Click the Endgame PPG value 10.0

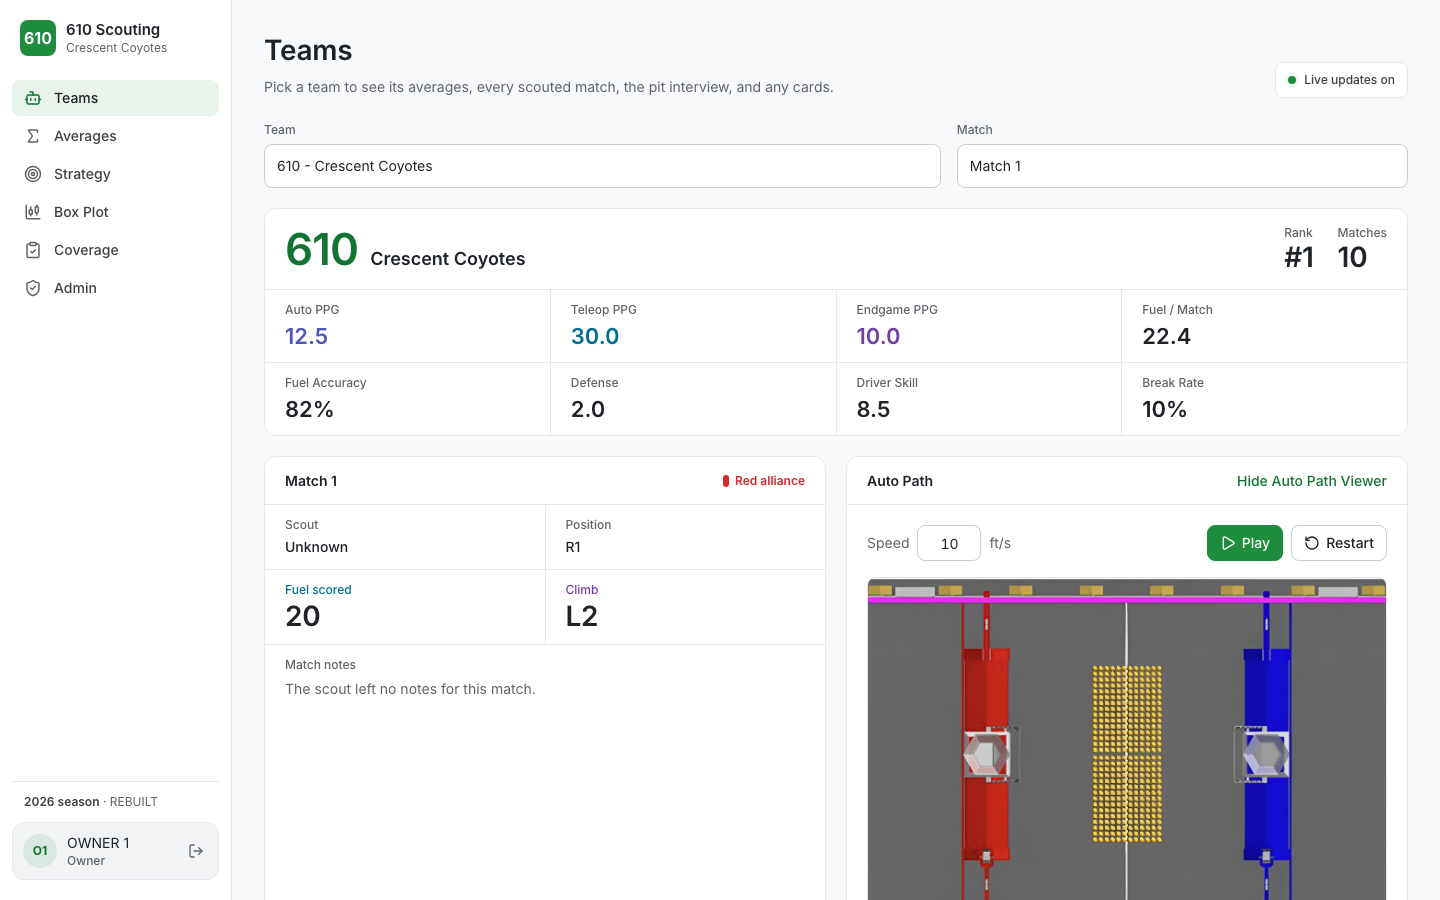[878, 336]
